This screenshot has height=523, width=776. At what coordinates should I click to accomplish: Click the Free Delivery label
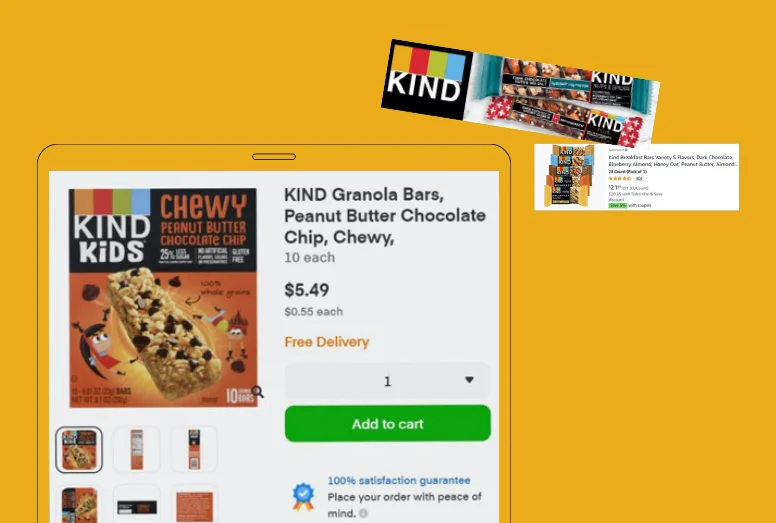click(327, 342)
